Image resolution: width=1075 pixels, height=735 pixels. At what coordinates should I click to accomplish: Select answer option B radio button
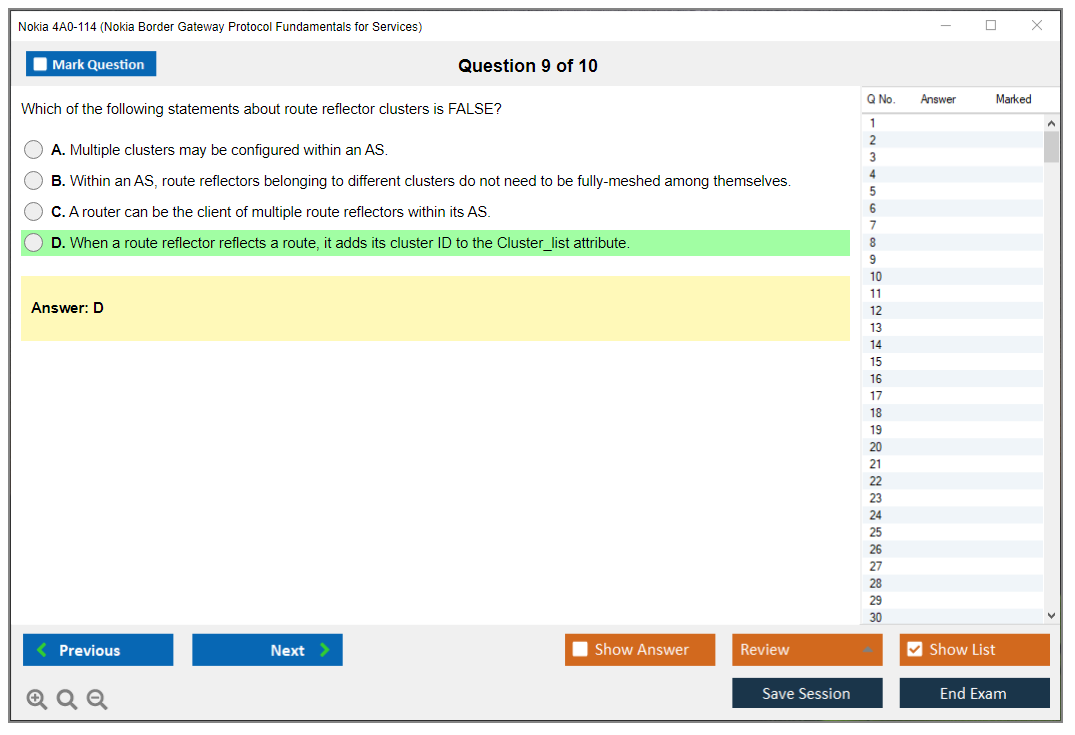coord(34,181)
